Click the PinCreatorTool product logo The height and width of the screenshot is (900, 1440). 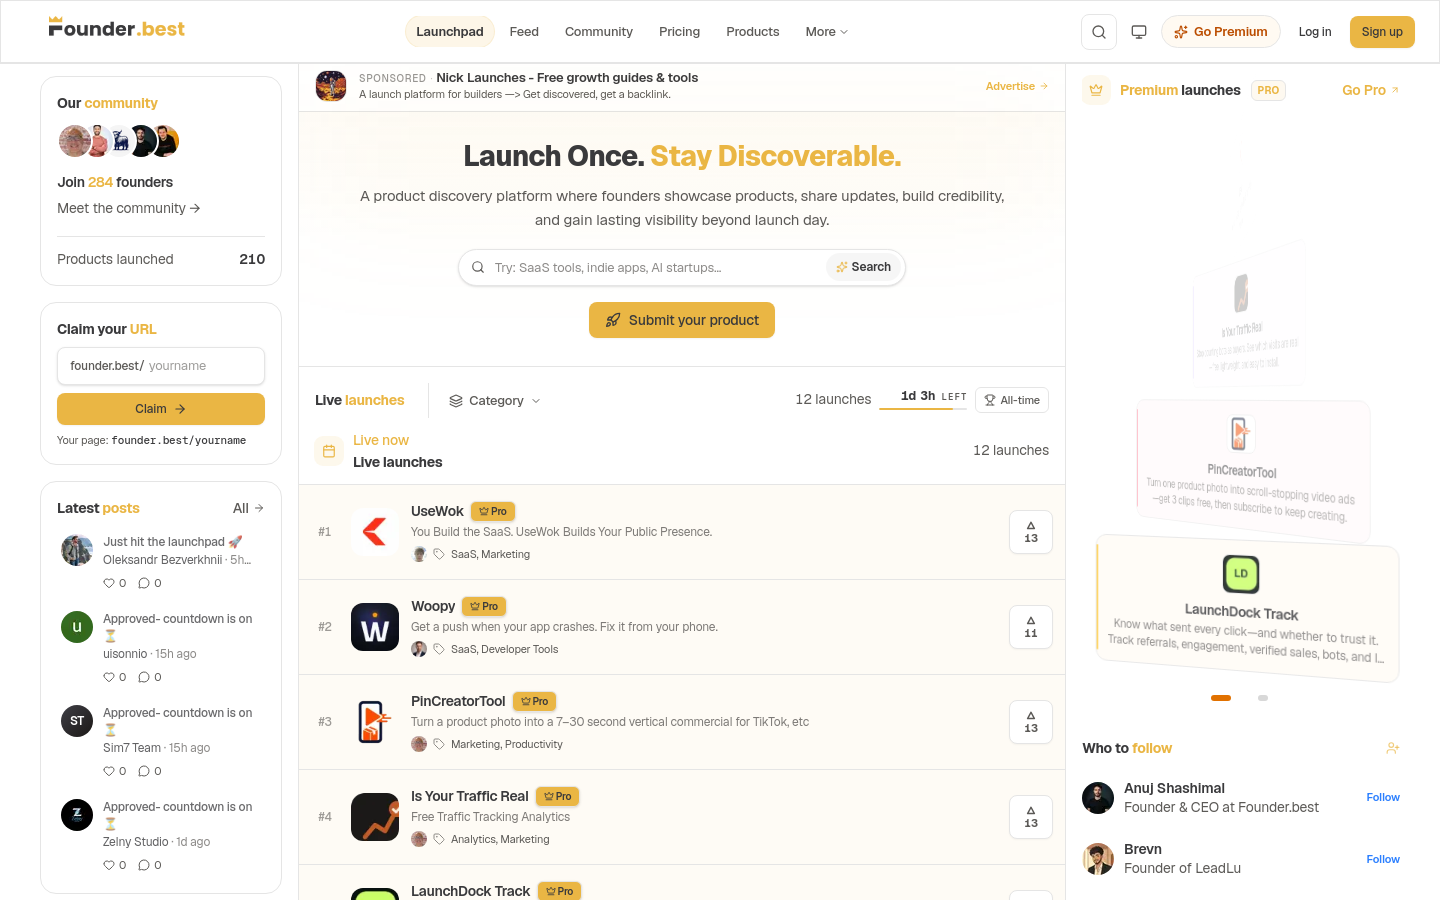click(375, 722)
